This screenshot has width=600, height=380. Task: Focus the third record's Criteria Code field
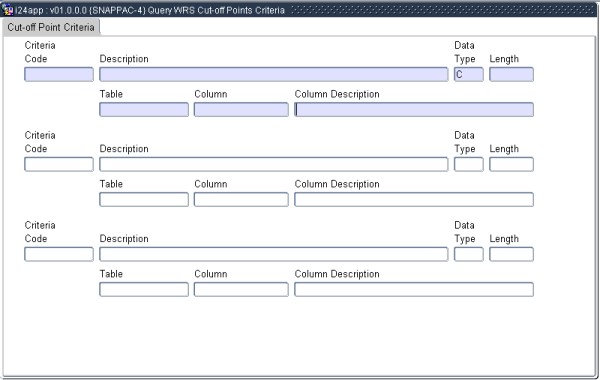coord(59,254)
